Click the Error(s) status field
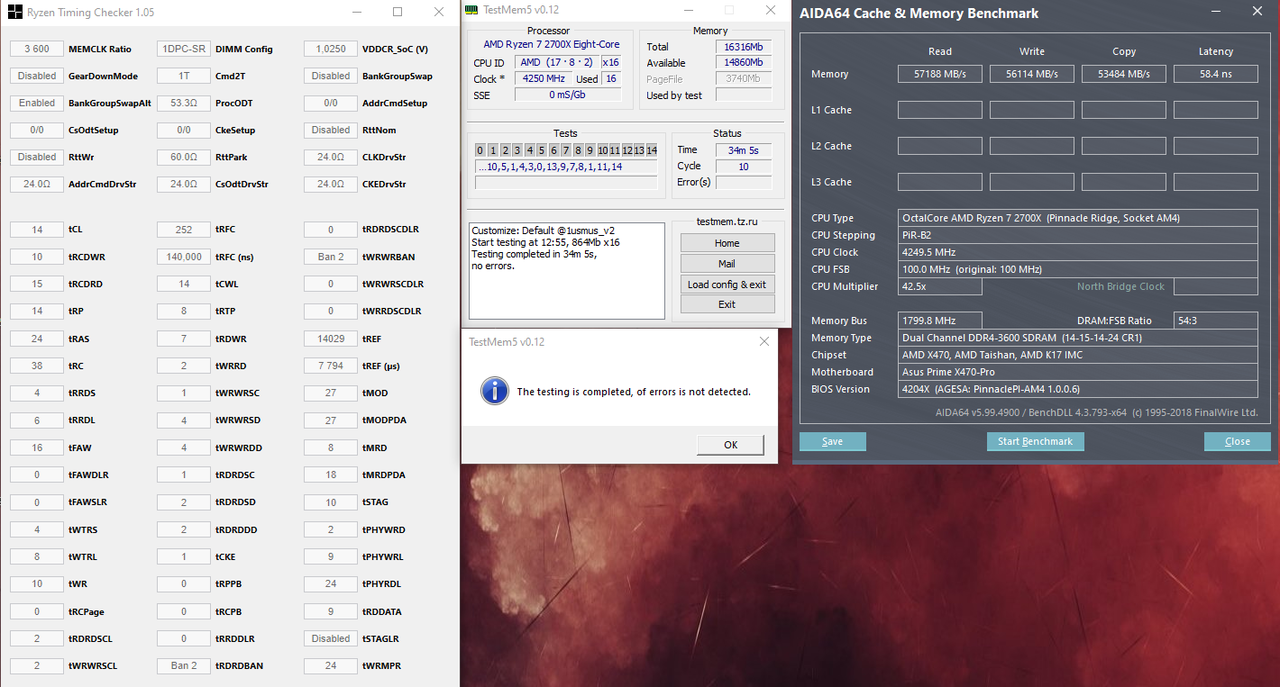 [743, 182]
